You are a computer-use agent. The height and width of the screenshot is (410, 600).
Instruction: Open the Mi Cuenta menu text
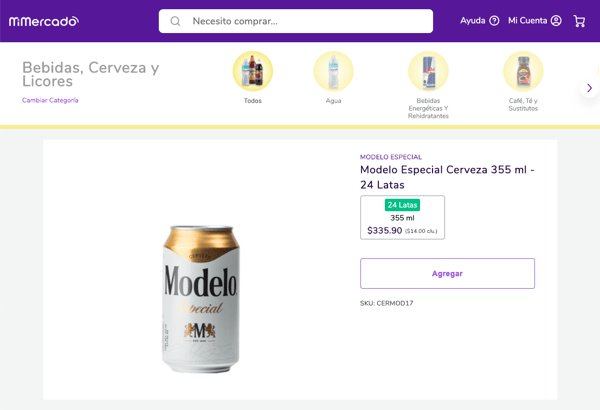(527, 21)
